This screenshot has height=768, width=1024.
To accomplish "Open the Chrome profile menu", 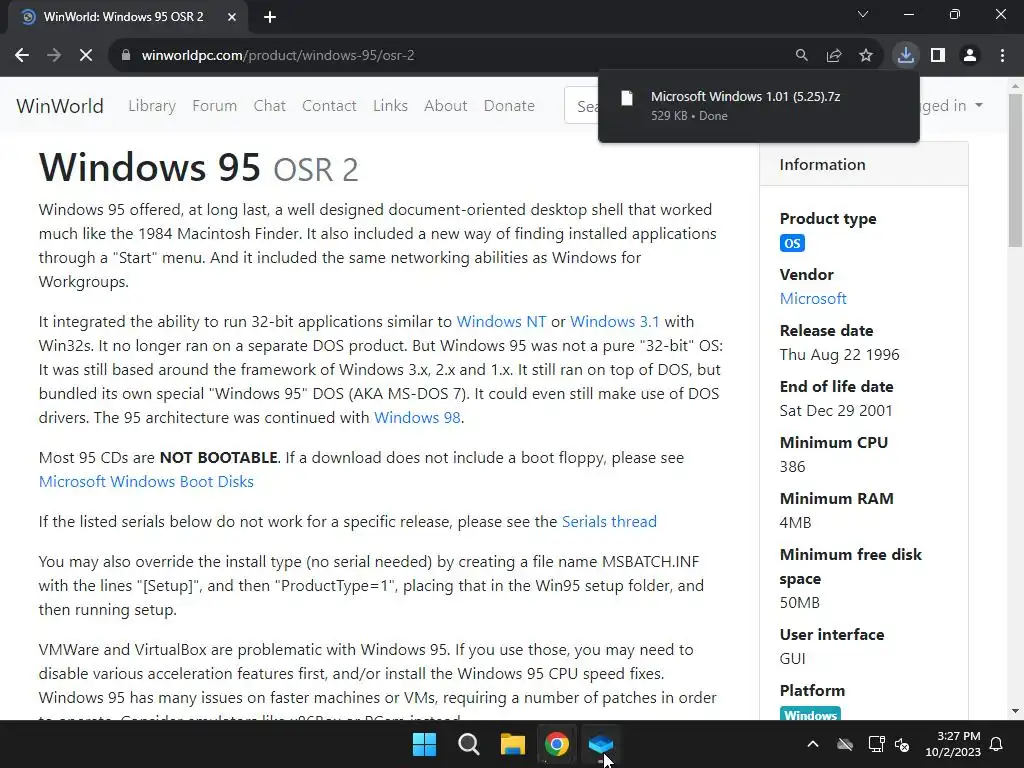I will 970,56.
